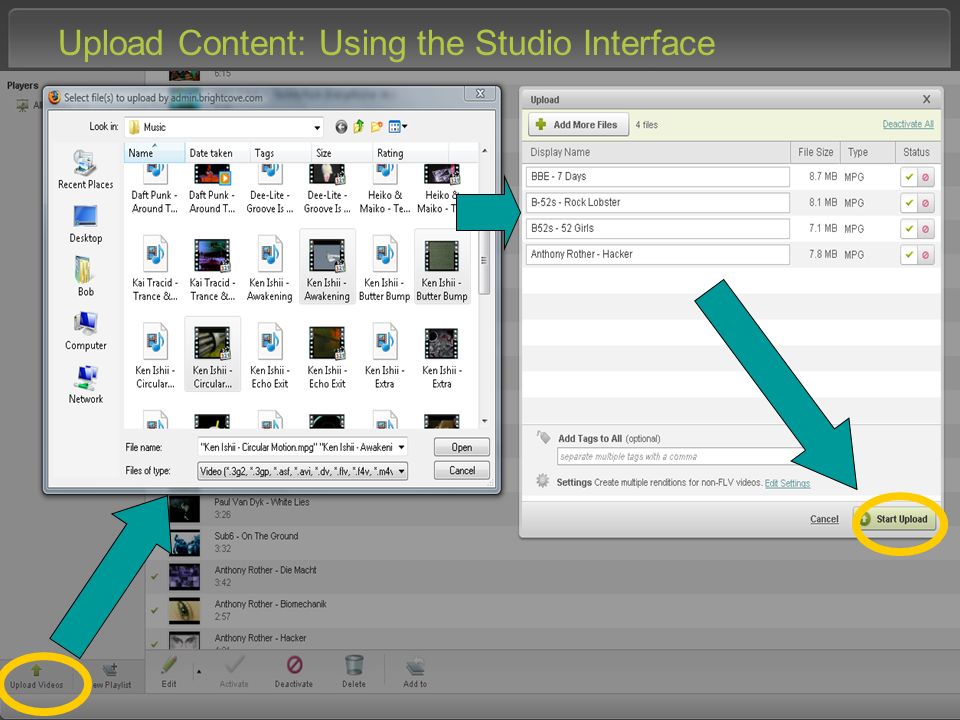Remove BBE - 7 Days from upload
The image size is (960, 720).
pos(925,177)
